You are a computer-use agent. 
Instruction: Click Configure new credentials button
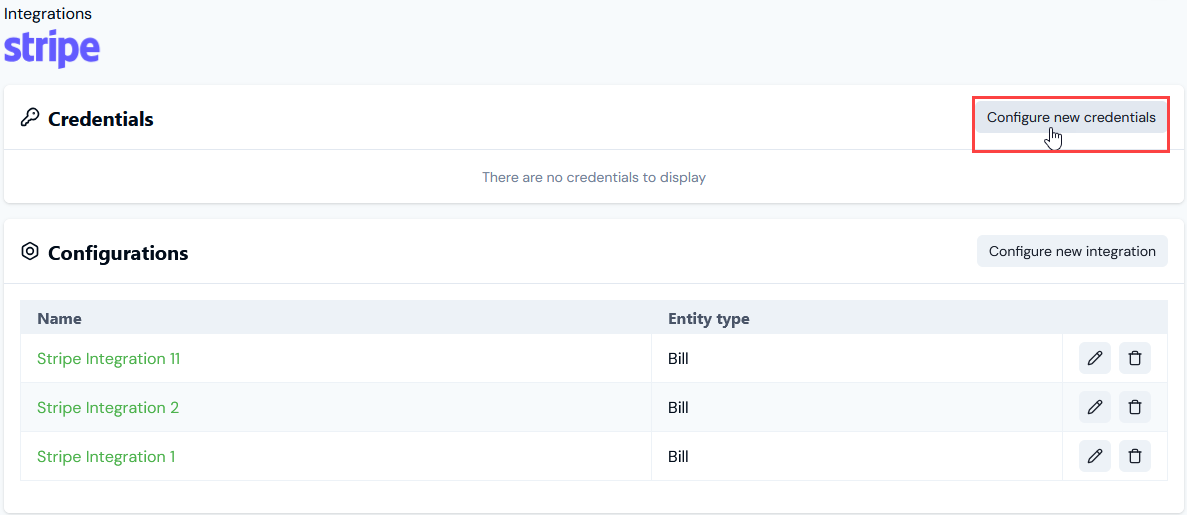pyautogui.click(x=1071, y=117)
